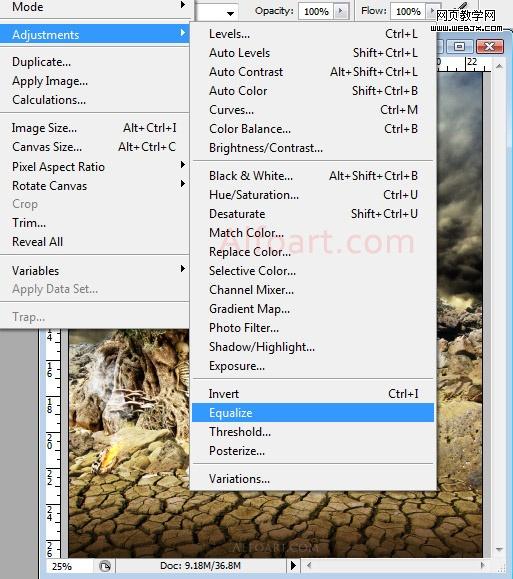Open the status bar info flyout arrow
This screenshot has width=513, height=579.
pos(293,565)
